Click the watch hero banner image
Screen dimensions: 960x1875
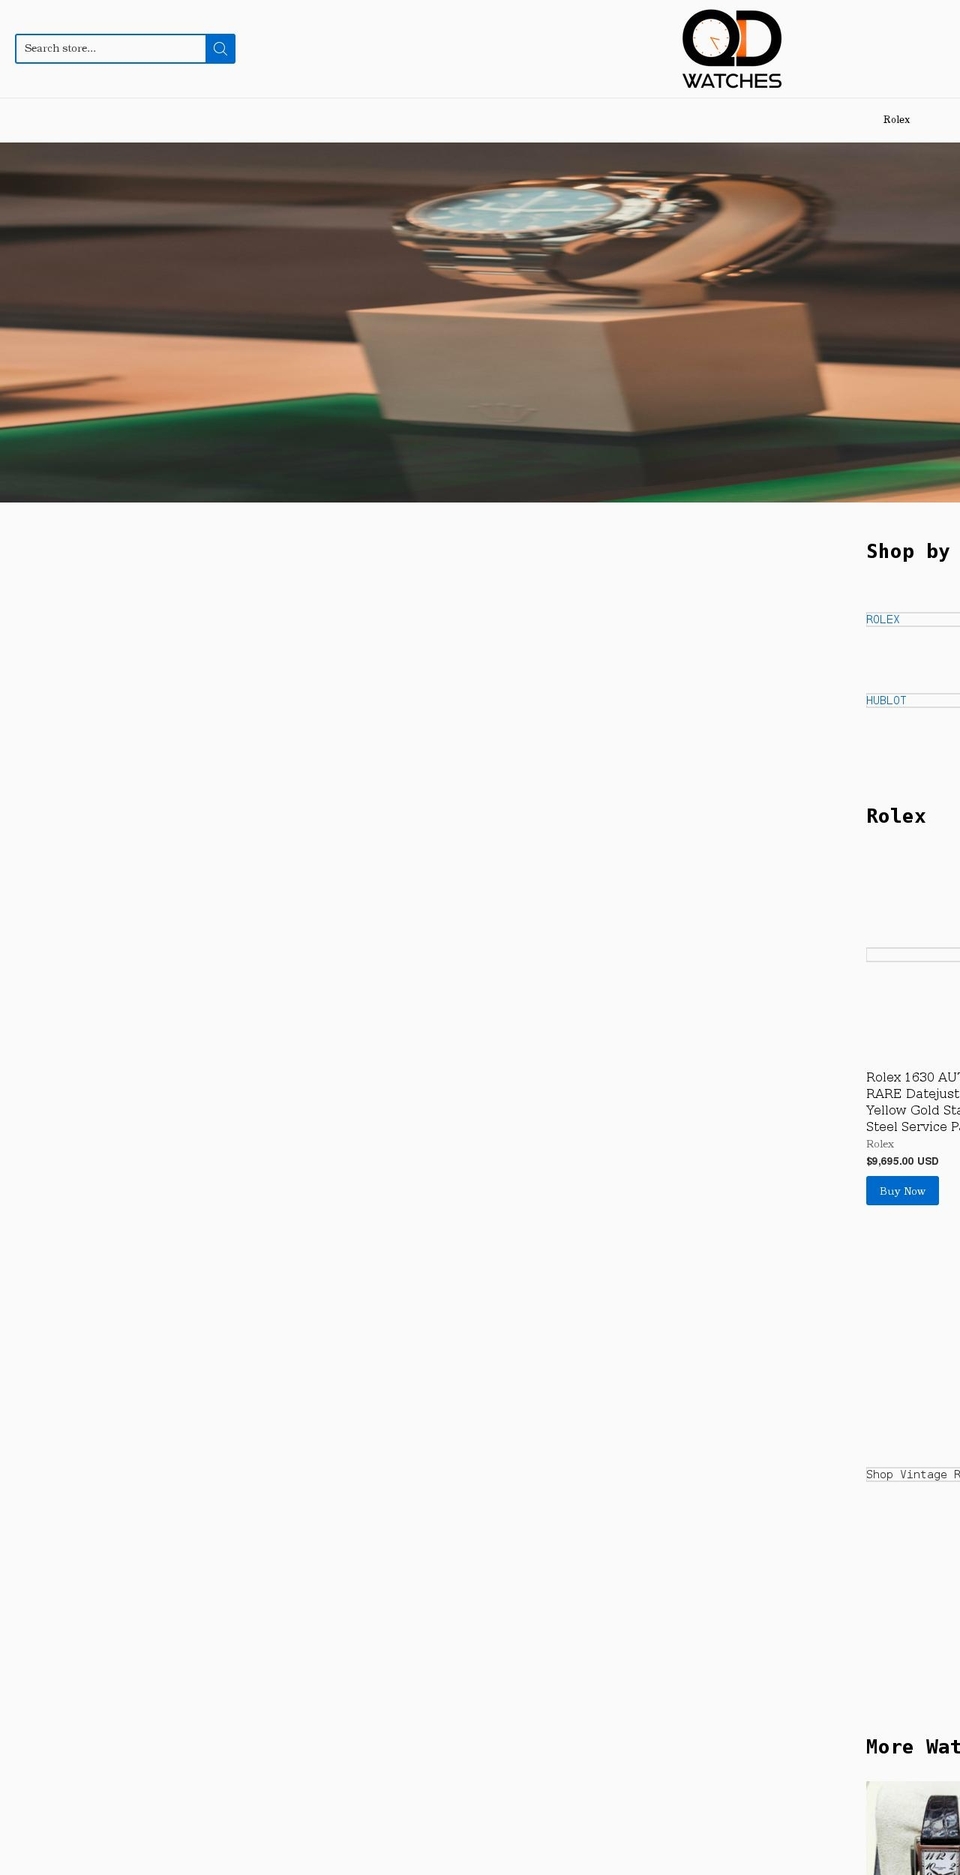pos(480,322)
